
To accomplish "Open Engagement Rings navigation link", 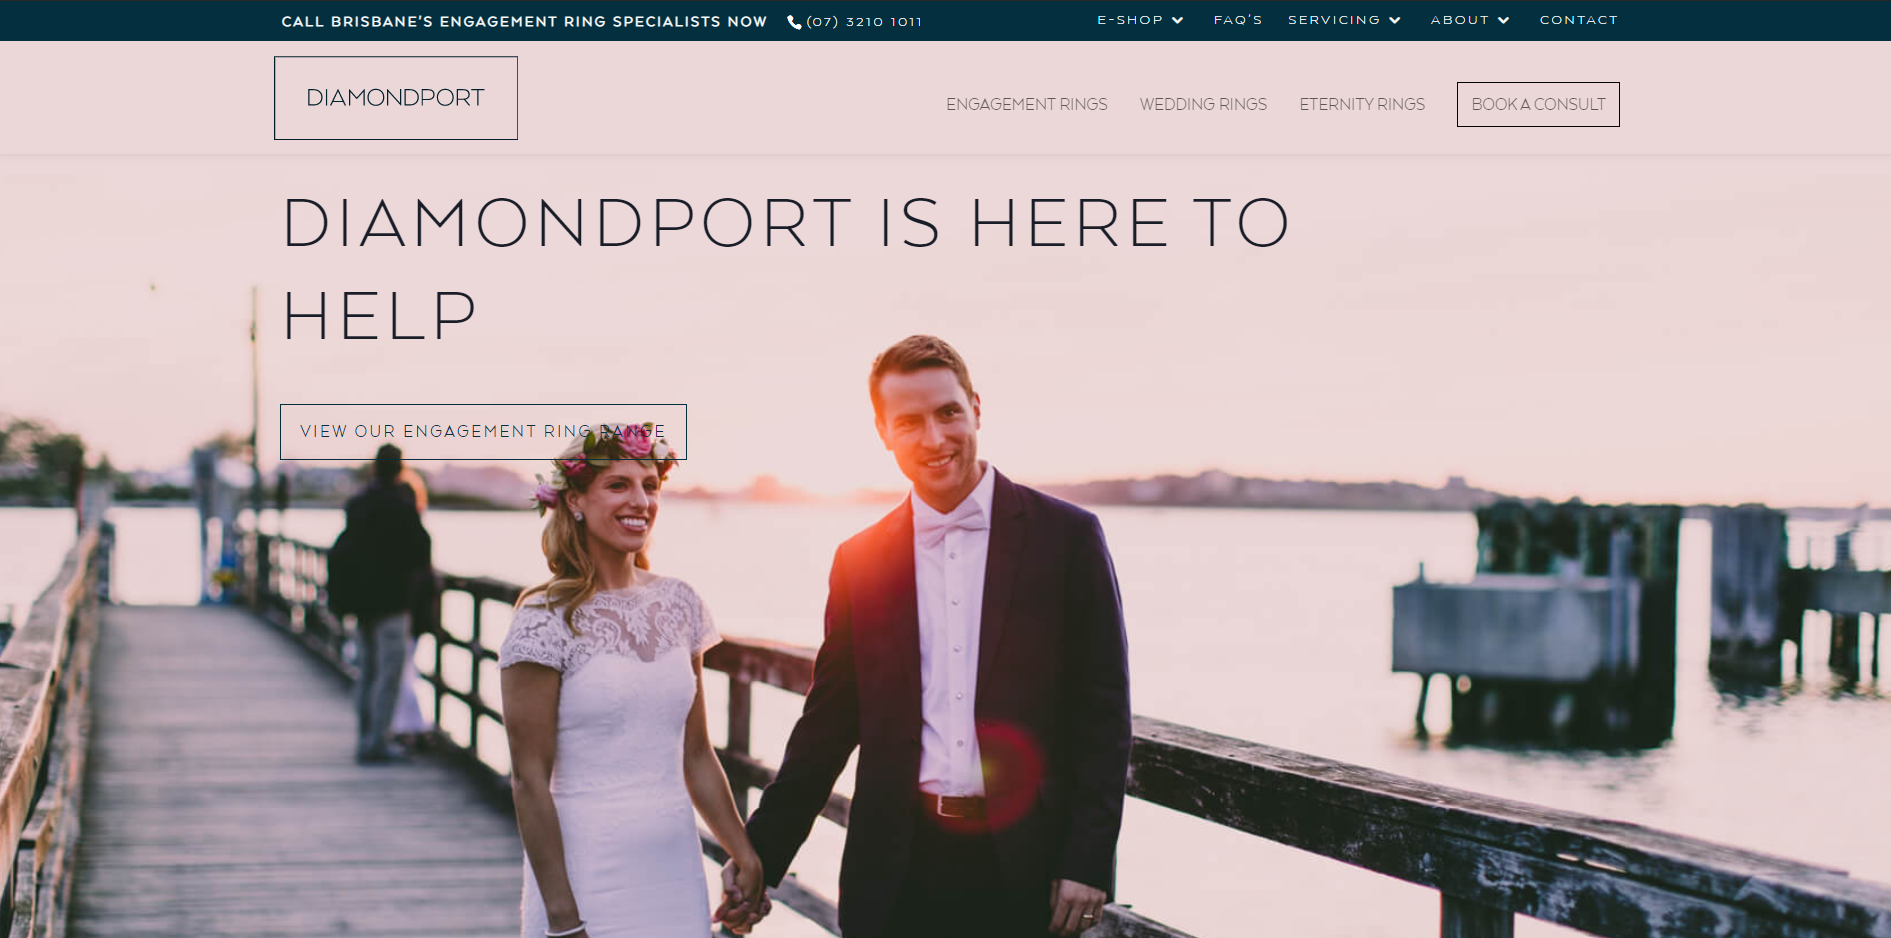I will pyautogui.click(x=1027, y=104).
